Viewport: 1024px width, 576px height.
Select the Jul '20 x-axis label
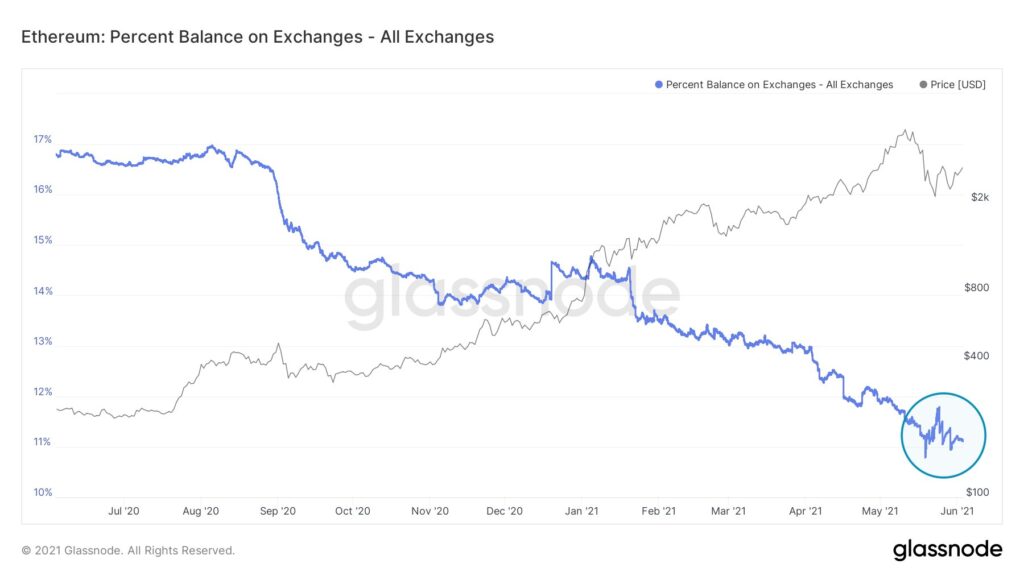(123, 511)
